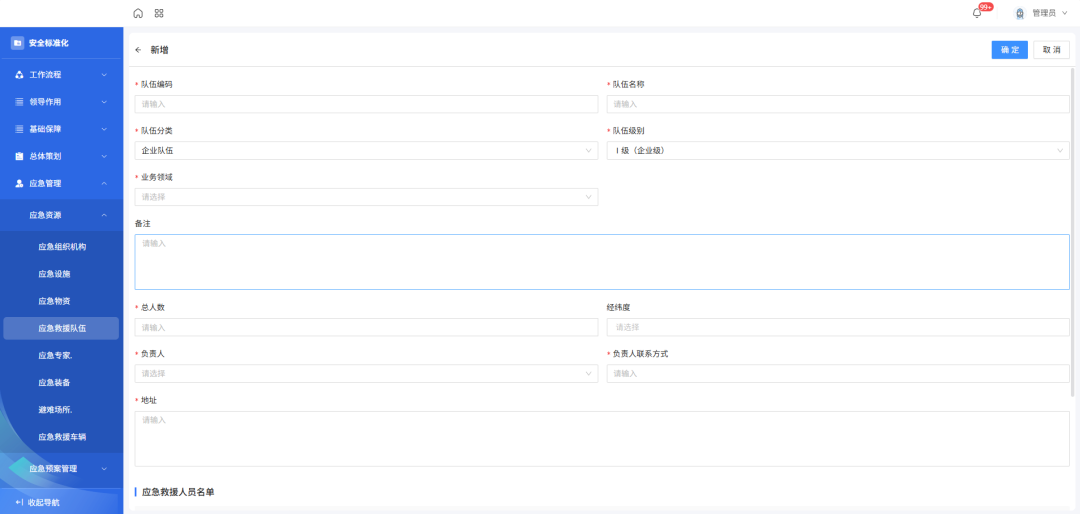
Task: Click the 工作流程 sidebar icon
Action: pos(19,75)
